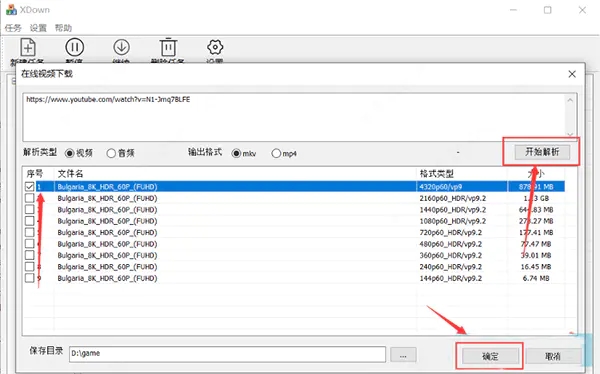This screenshot has width=600, height=374.
Task: Select the 音频 parse type radio
Action: pos(111,154)
